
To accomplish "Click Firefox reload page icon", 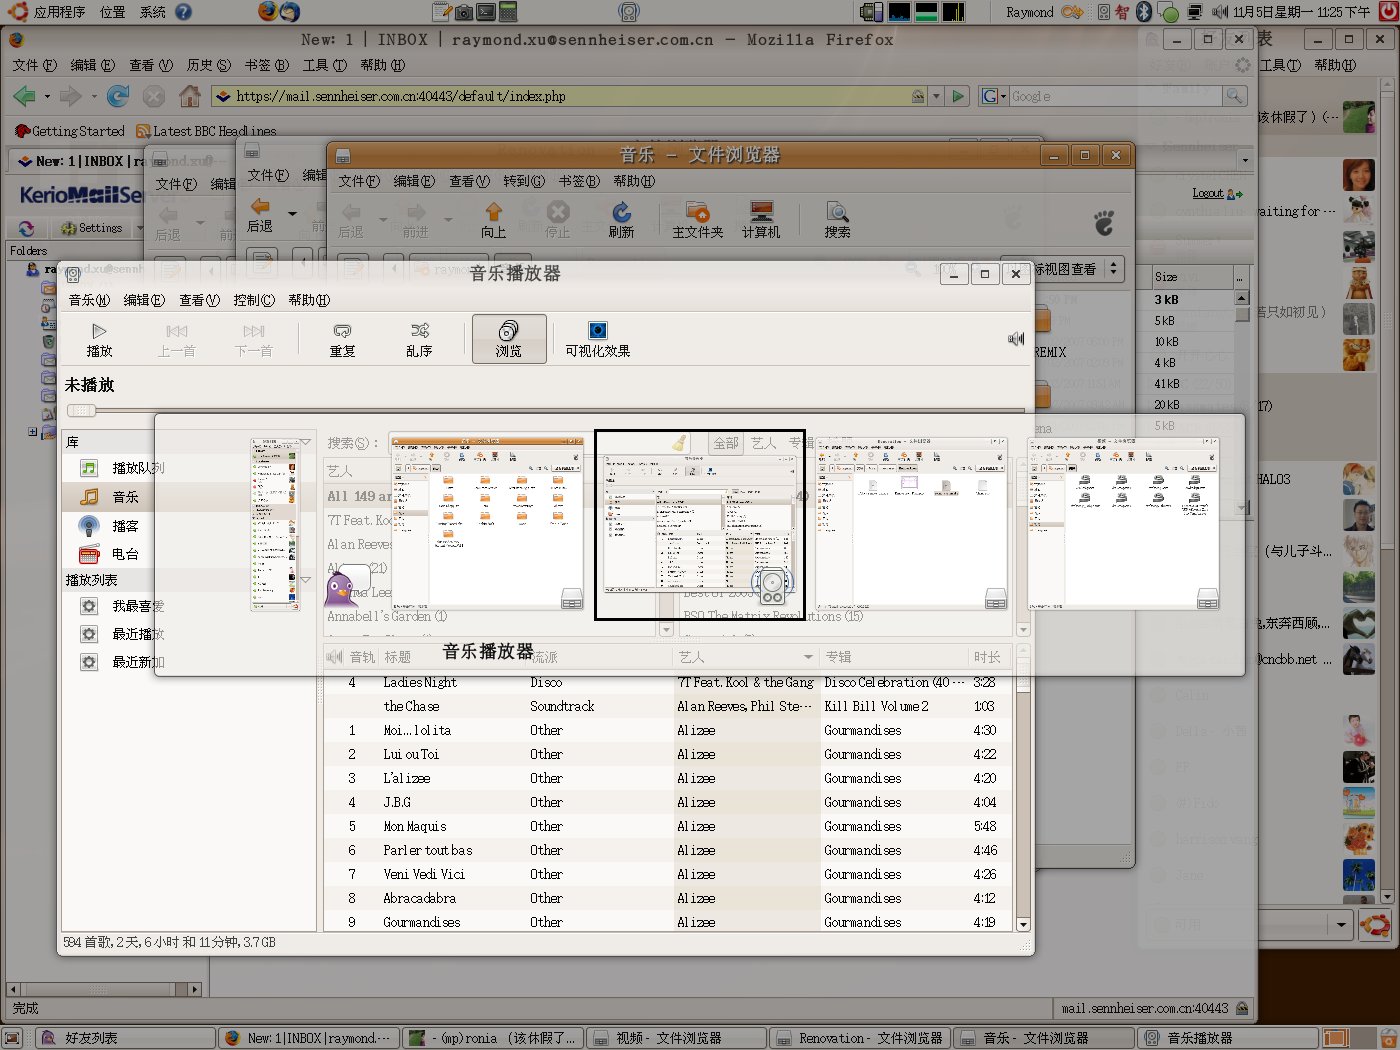I will [x=118, y=96].
